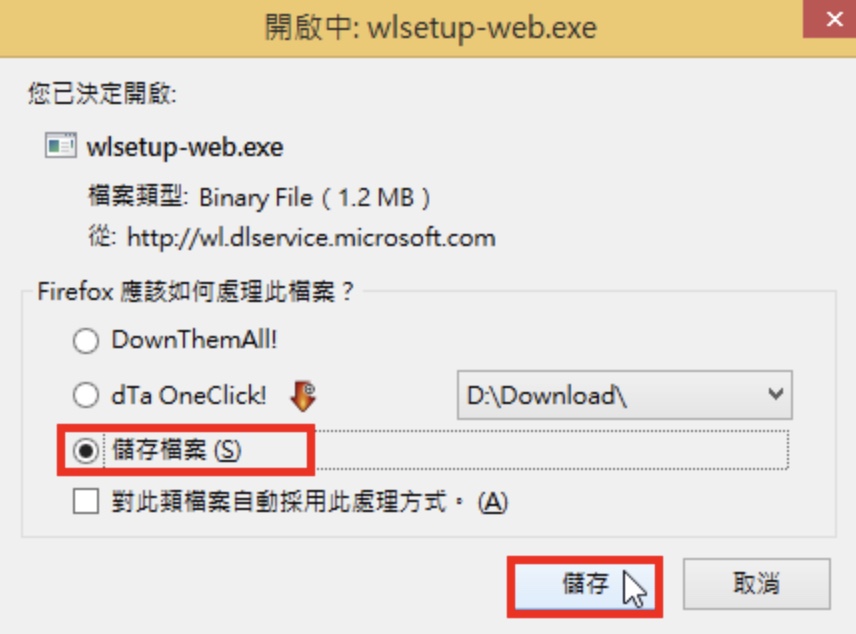Click the wlsetup-web.exe file name text
Image resolution: width=856 pixels, height=634 pixels.
pyautogui.click(x=185, y=147)
